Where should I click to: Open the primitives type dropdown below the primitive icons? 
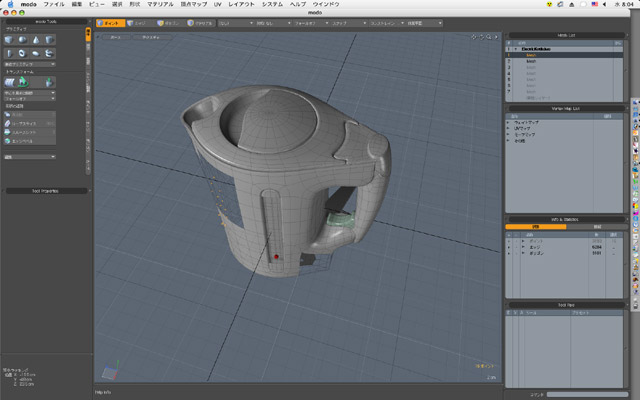coord(29,64)
